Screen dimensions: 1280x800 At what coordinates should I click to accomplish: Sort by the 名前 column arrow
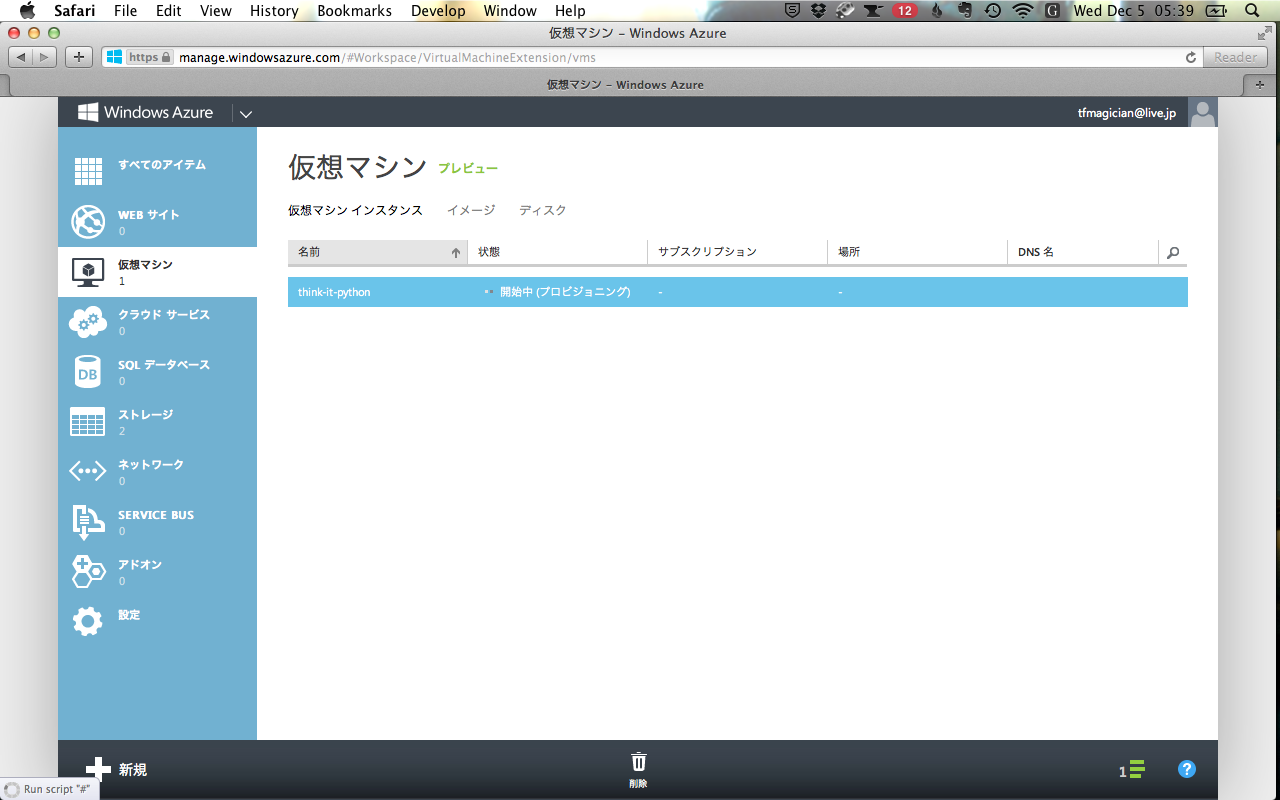456,253
